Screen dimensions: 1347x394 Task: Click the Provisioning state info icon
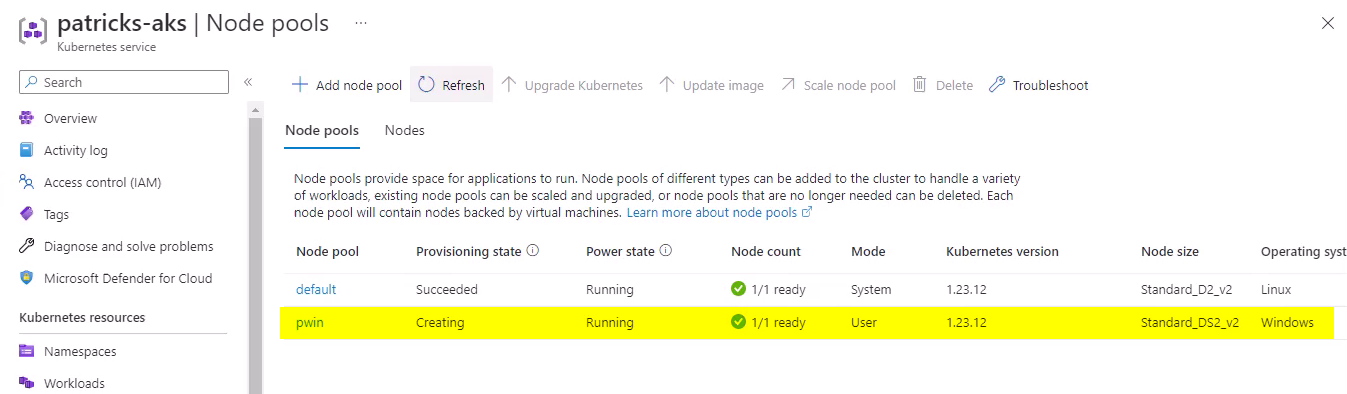tap(533, 251)
